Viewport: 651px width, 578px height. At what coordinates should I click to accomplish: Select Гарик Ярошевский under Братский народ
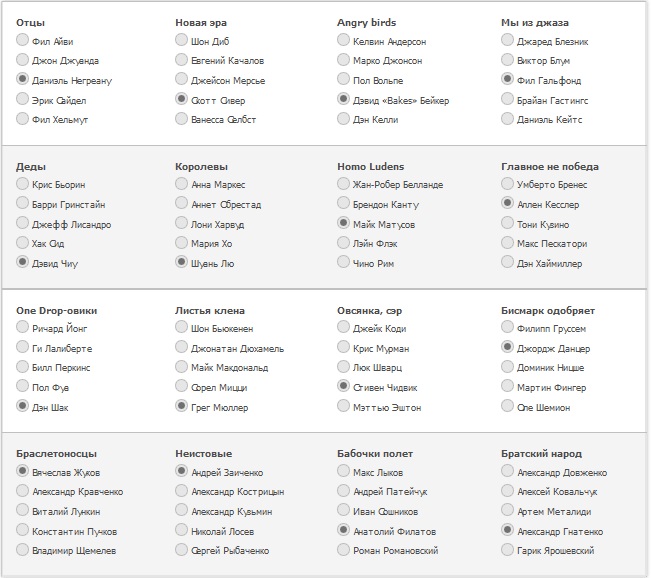[x=508, y=550]
